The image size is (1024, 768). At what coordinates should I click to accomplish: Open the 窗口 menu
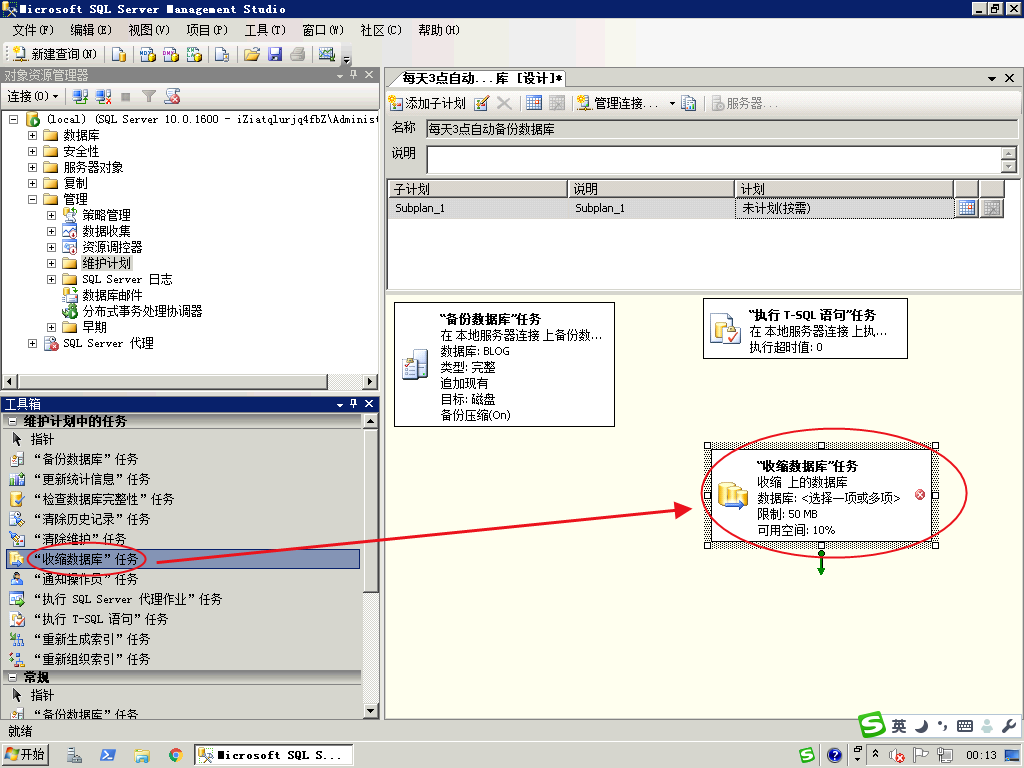[x=323, y=30]
